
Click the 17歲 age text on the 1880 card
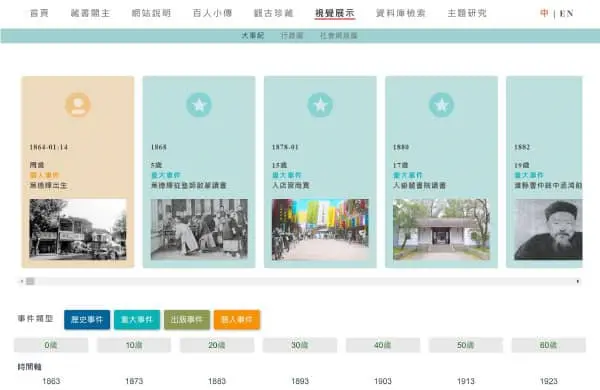[400, 165]
